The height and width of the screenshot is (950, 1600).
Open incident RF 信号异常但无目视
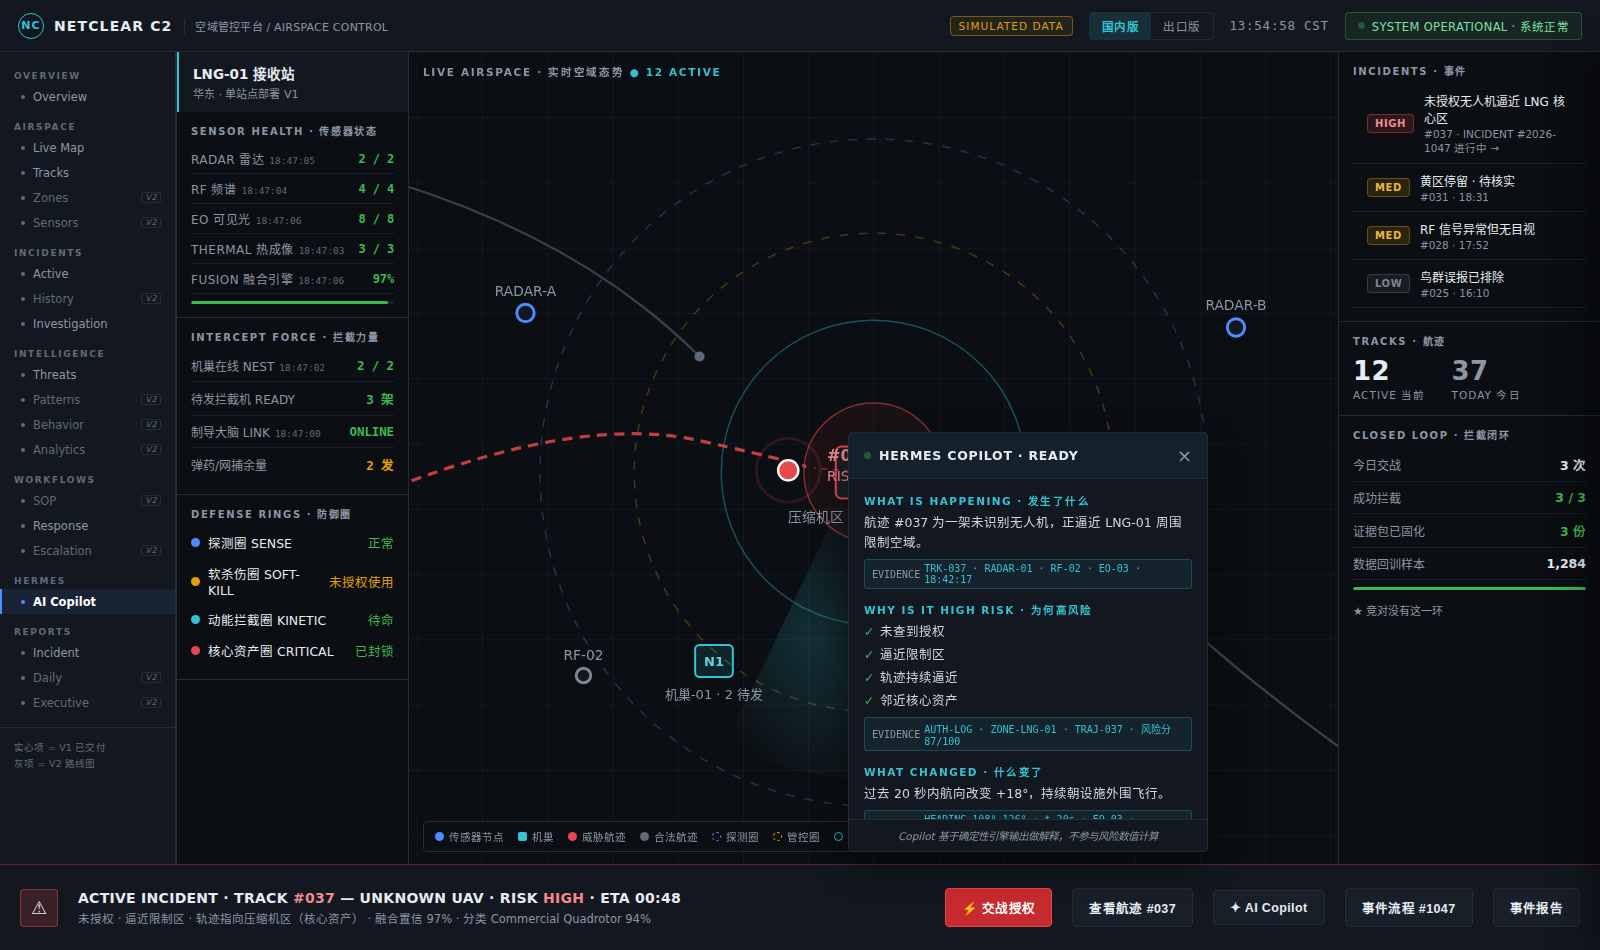[x=1469, y=236]
